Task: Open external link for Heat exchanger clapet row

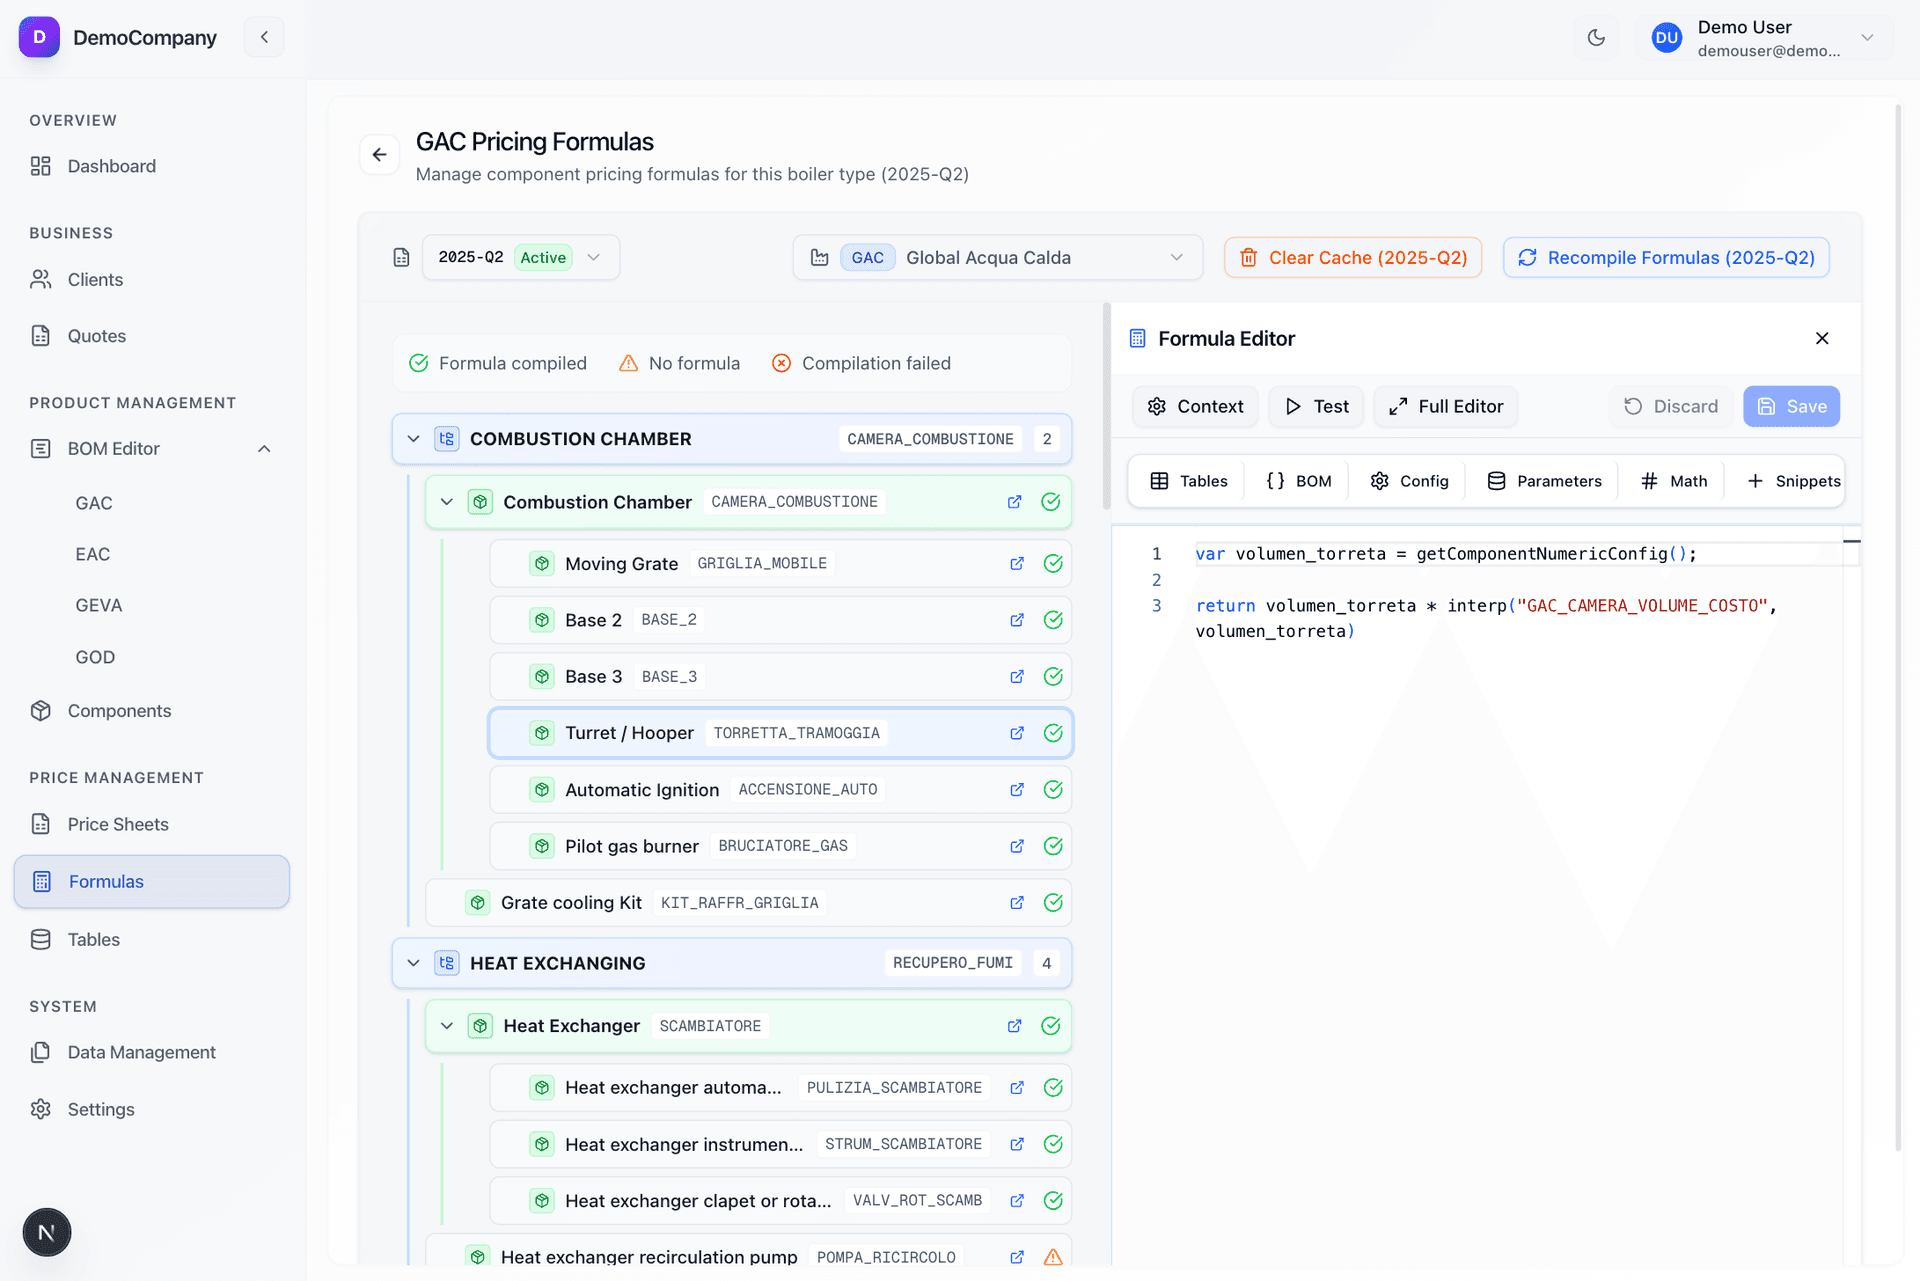Action: (1017, 1201)
